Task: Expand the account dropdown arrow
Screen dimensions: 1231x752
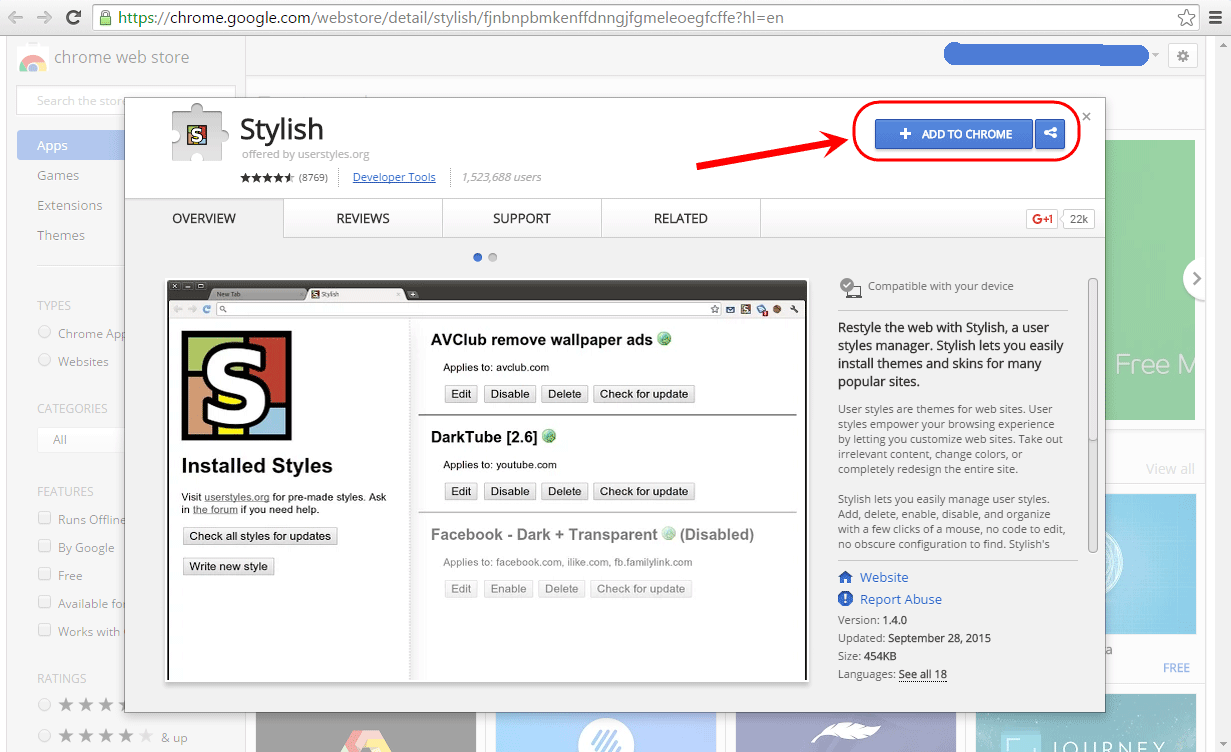Action: [1155, 56]
